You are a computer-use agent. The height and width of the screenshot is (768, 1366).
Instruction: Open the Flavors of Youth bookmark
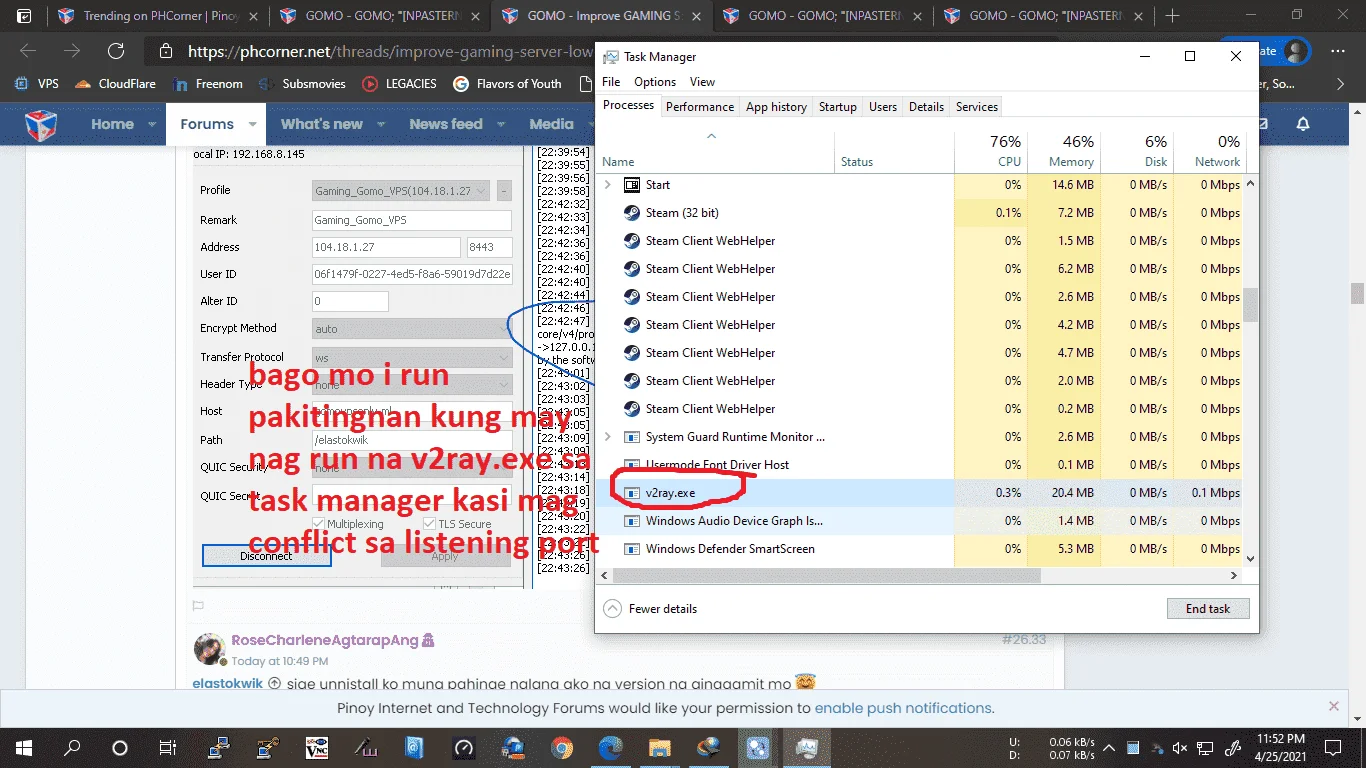click(x=507, y=84)
